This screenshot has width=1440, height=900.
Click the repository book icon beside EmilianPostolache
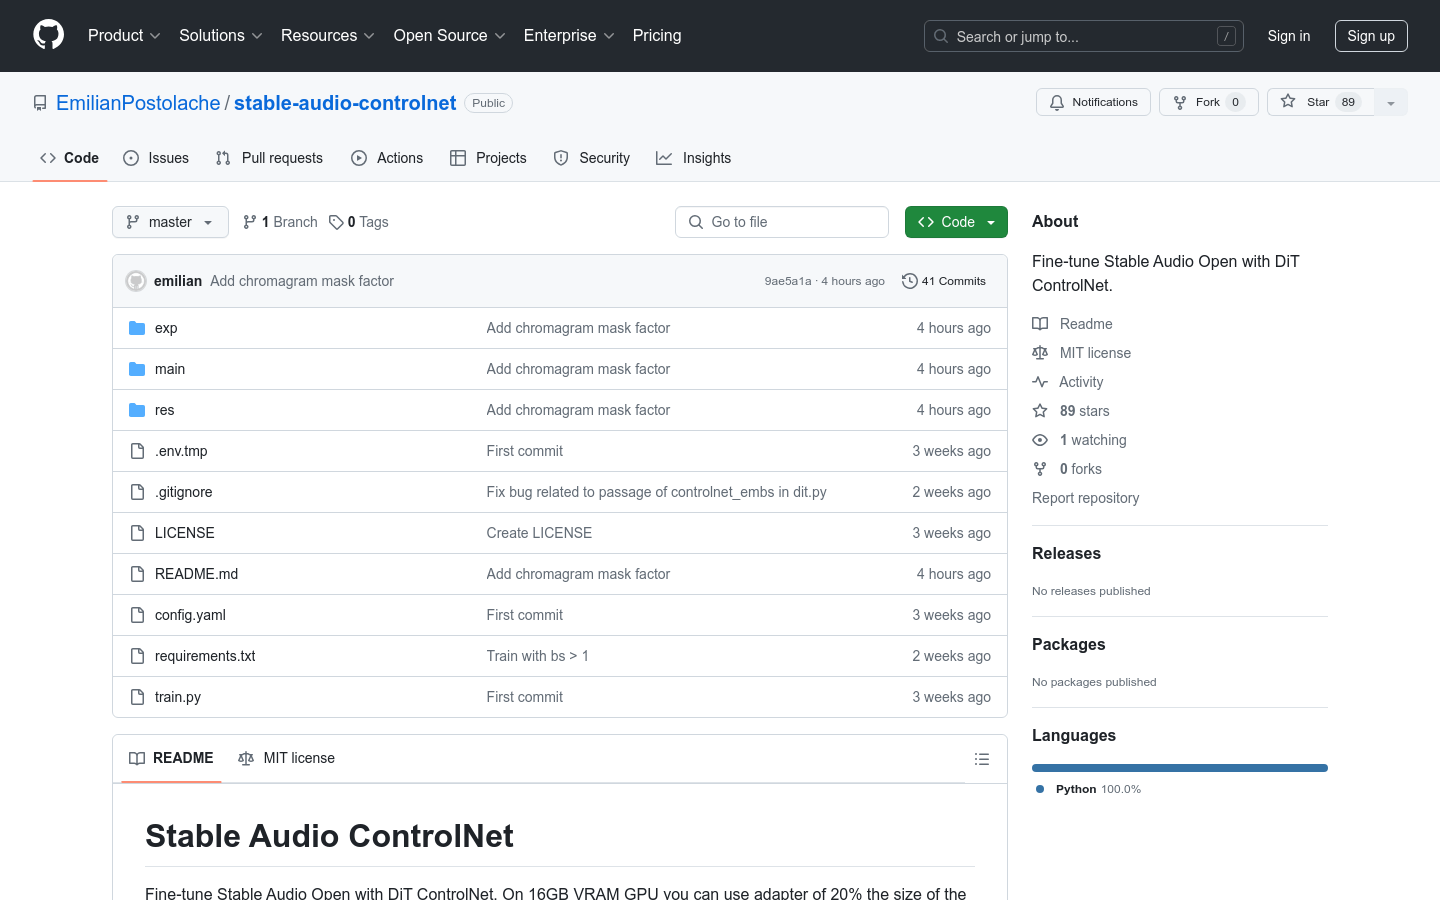coord(40,103)
